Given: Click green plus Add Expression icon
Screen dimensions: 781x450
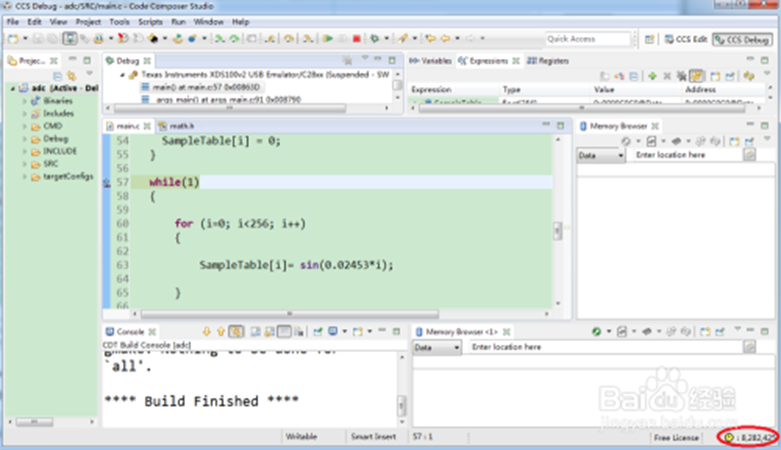Looking at the screenshot, I should [652, 76].
